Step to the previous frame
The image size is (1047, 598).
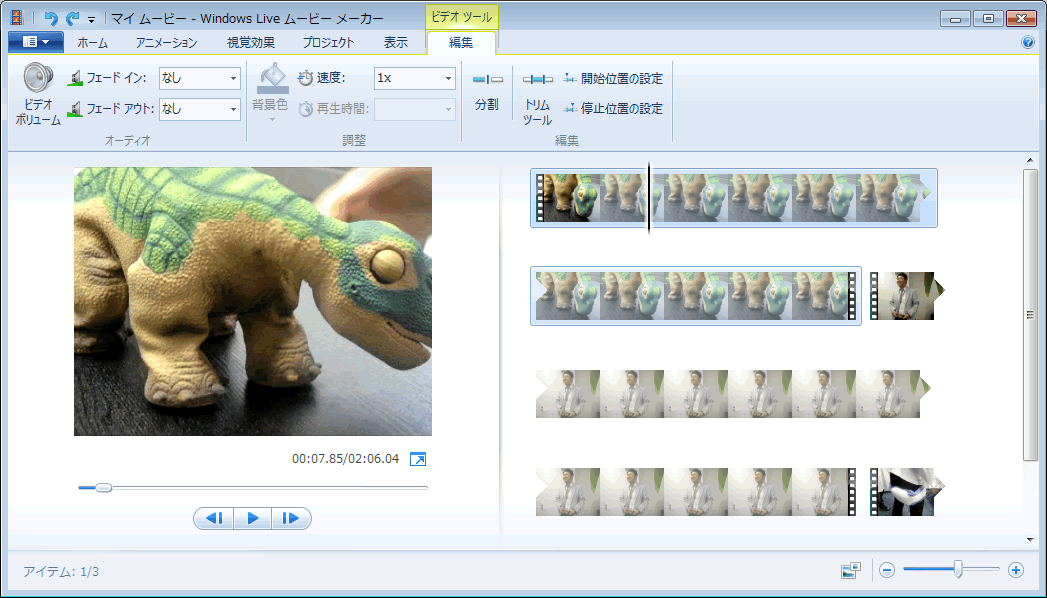213,518
